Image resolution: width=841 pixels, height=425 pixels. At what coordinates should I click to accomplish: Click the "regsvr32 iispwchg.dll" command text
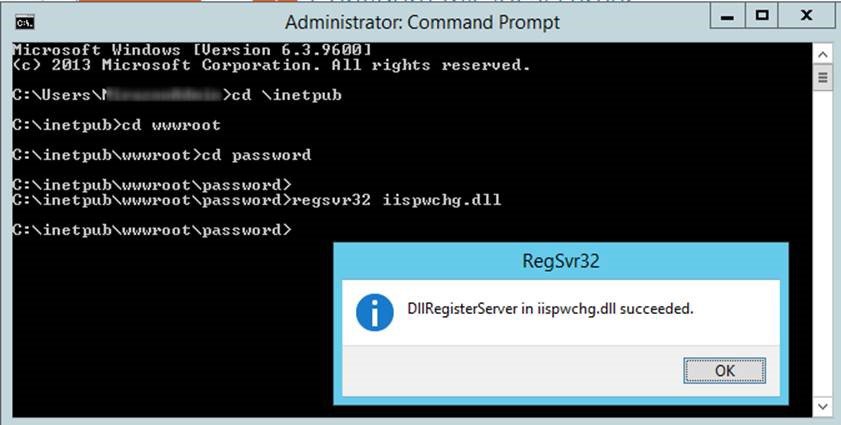coord(396,200)
